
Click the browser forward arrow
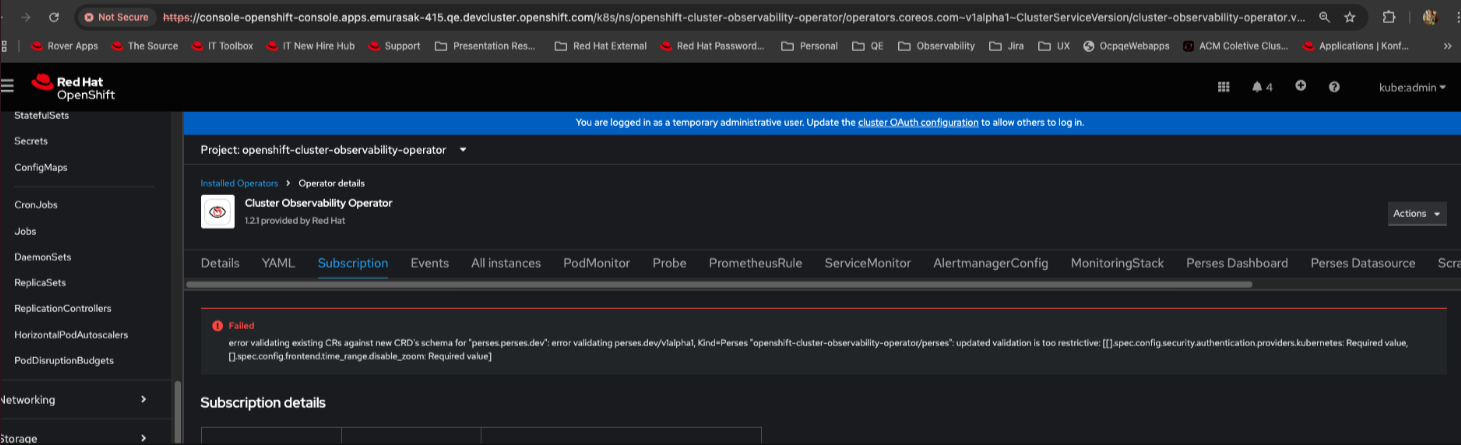click(24, 17)
